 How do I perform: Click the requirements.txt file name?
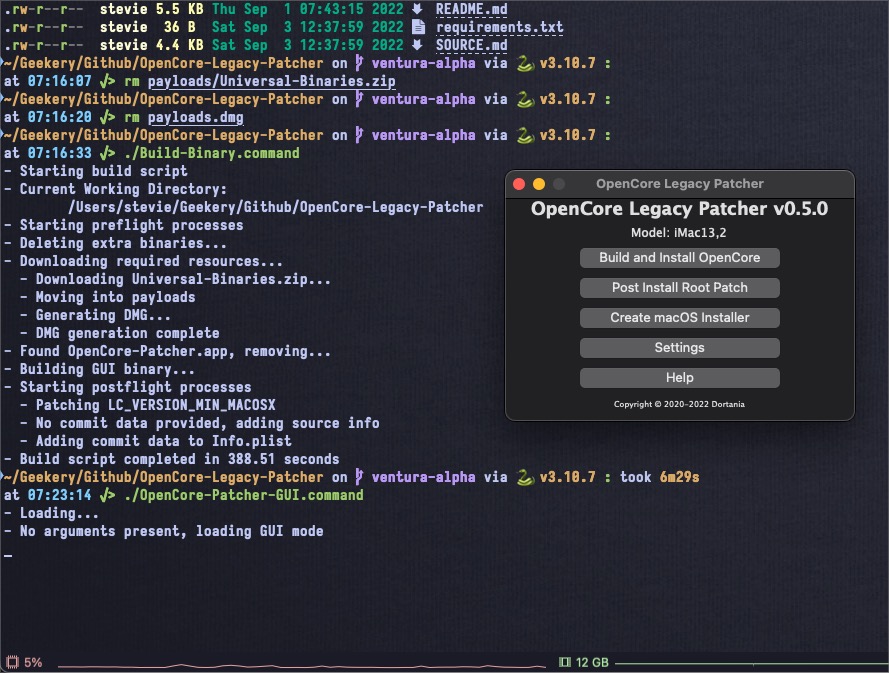click(499, 27)
